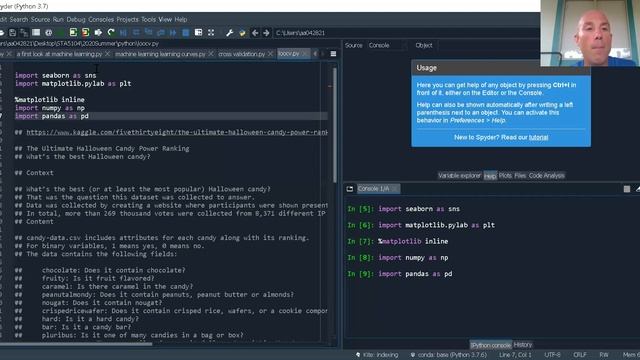Interrupt kernel with the console stop square
The height and width of the screenshot is (360, 640).
(x=627, y=189)
